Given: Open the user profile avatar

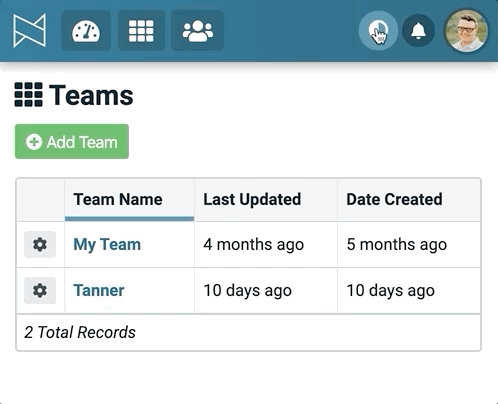Looking at the screenshot, I should click(x=466, y=31).
